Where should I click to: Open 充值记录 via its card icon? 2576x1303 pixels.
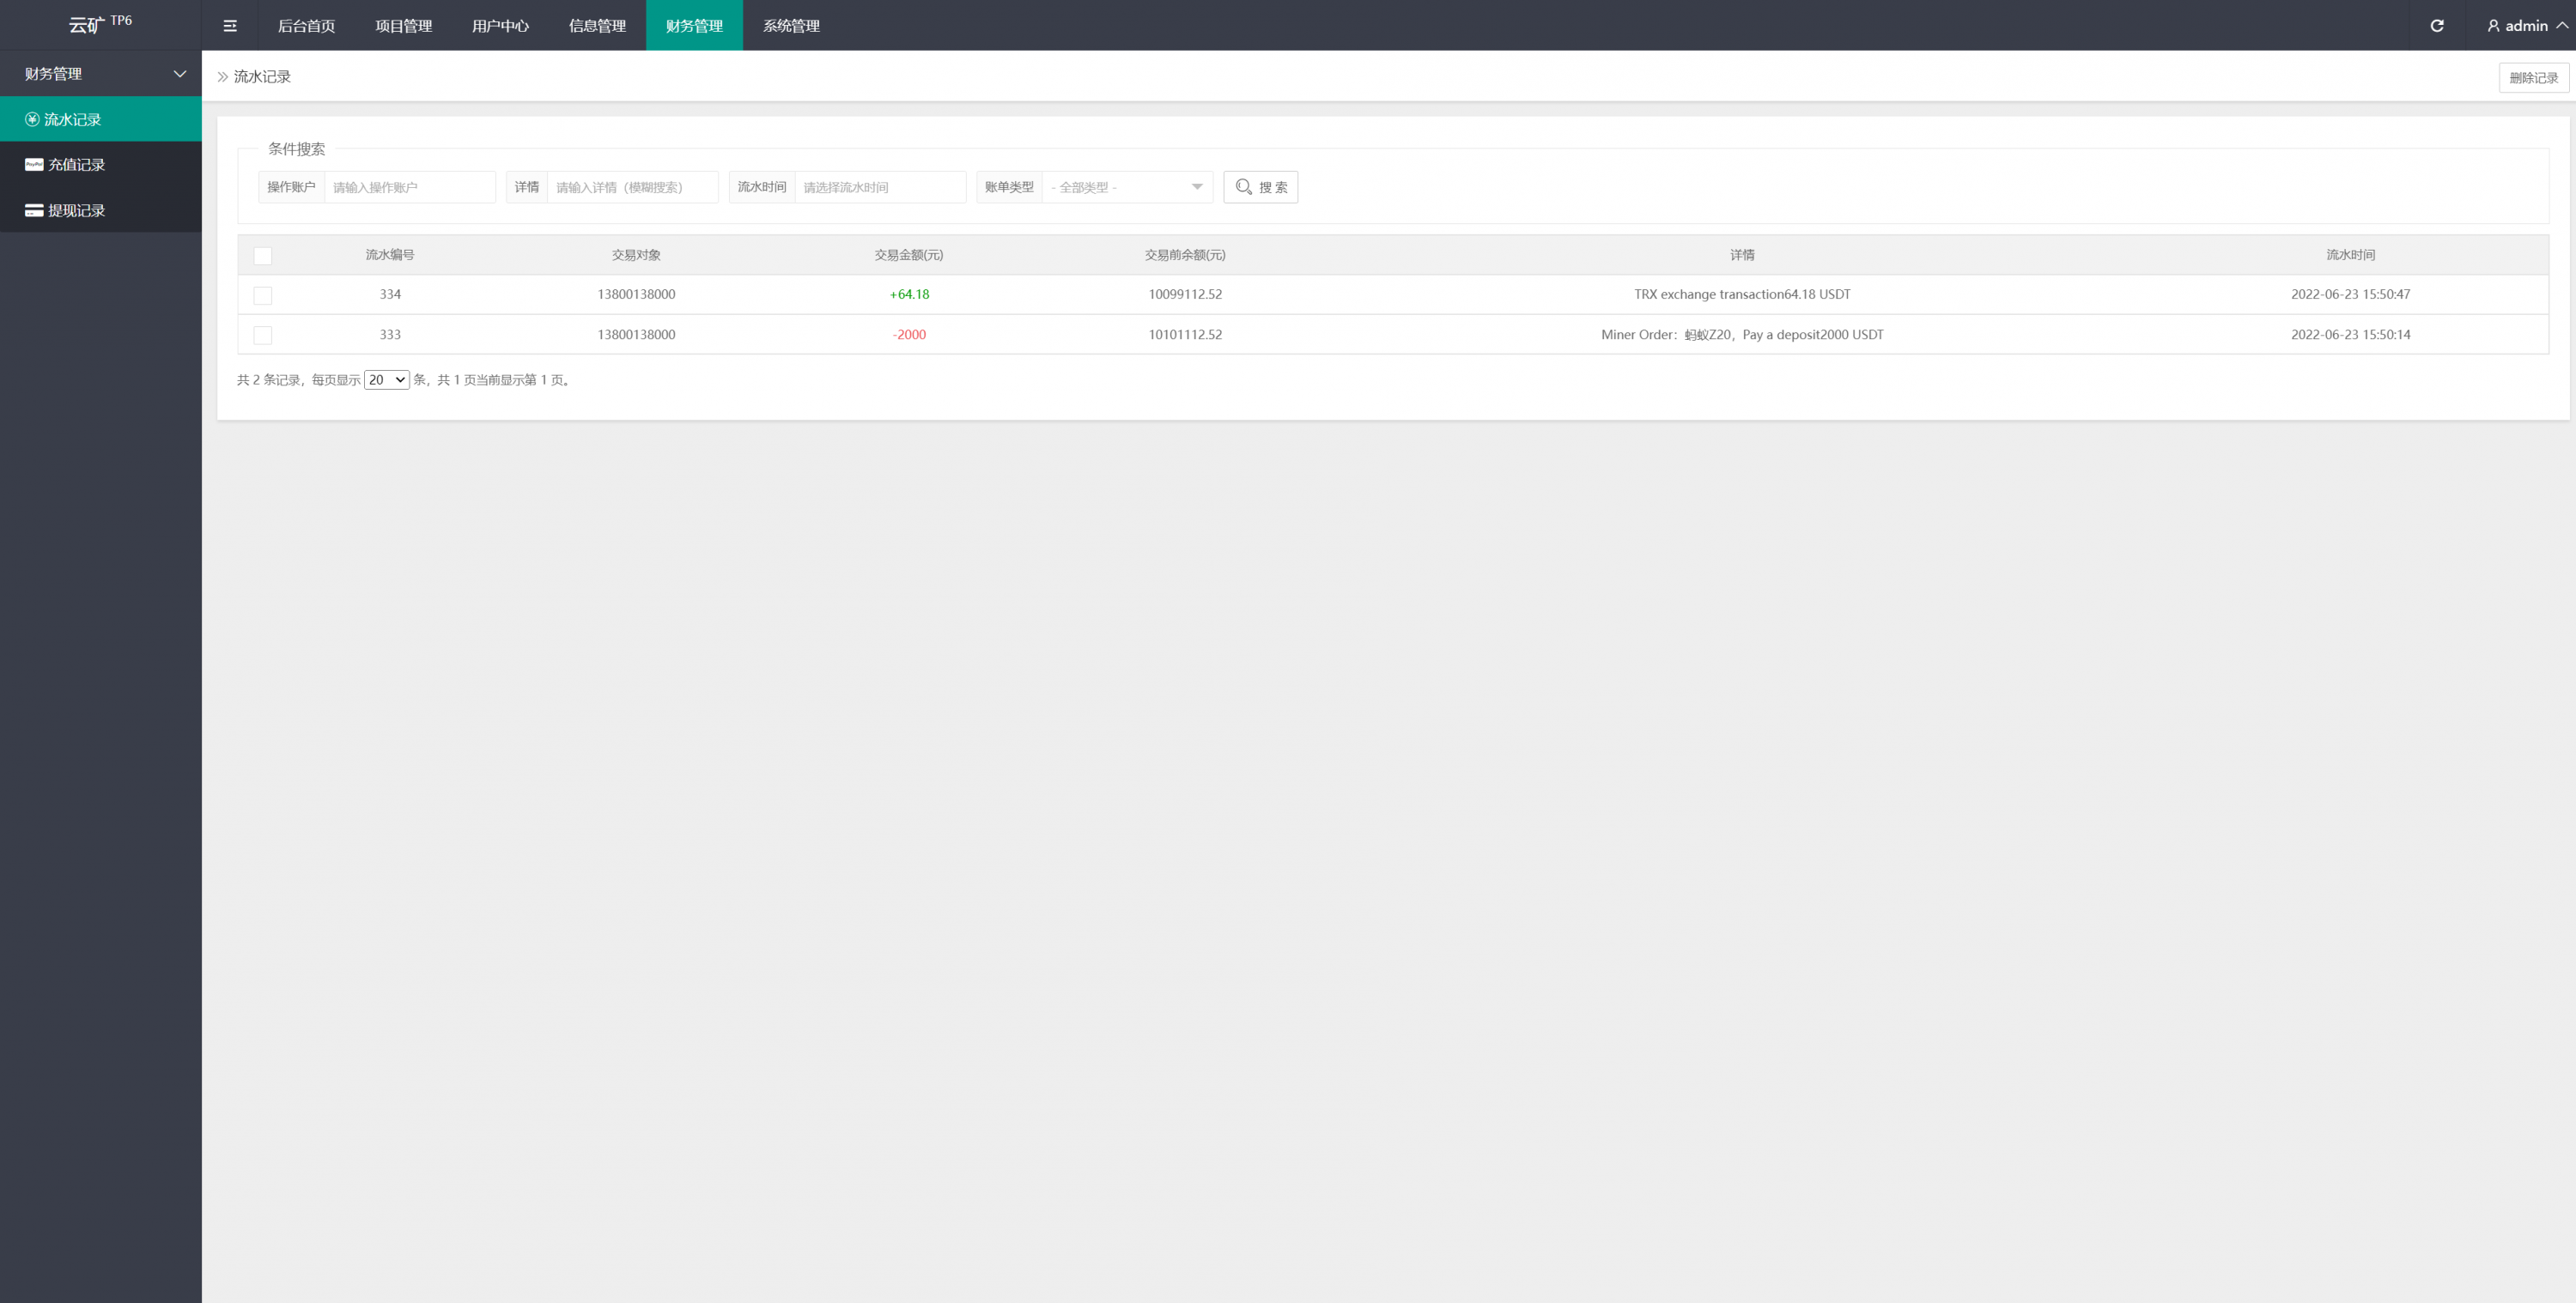[34, 165]
